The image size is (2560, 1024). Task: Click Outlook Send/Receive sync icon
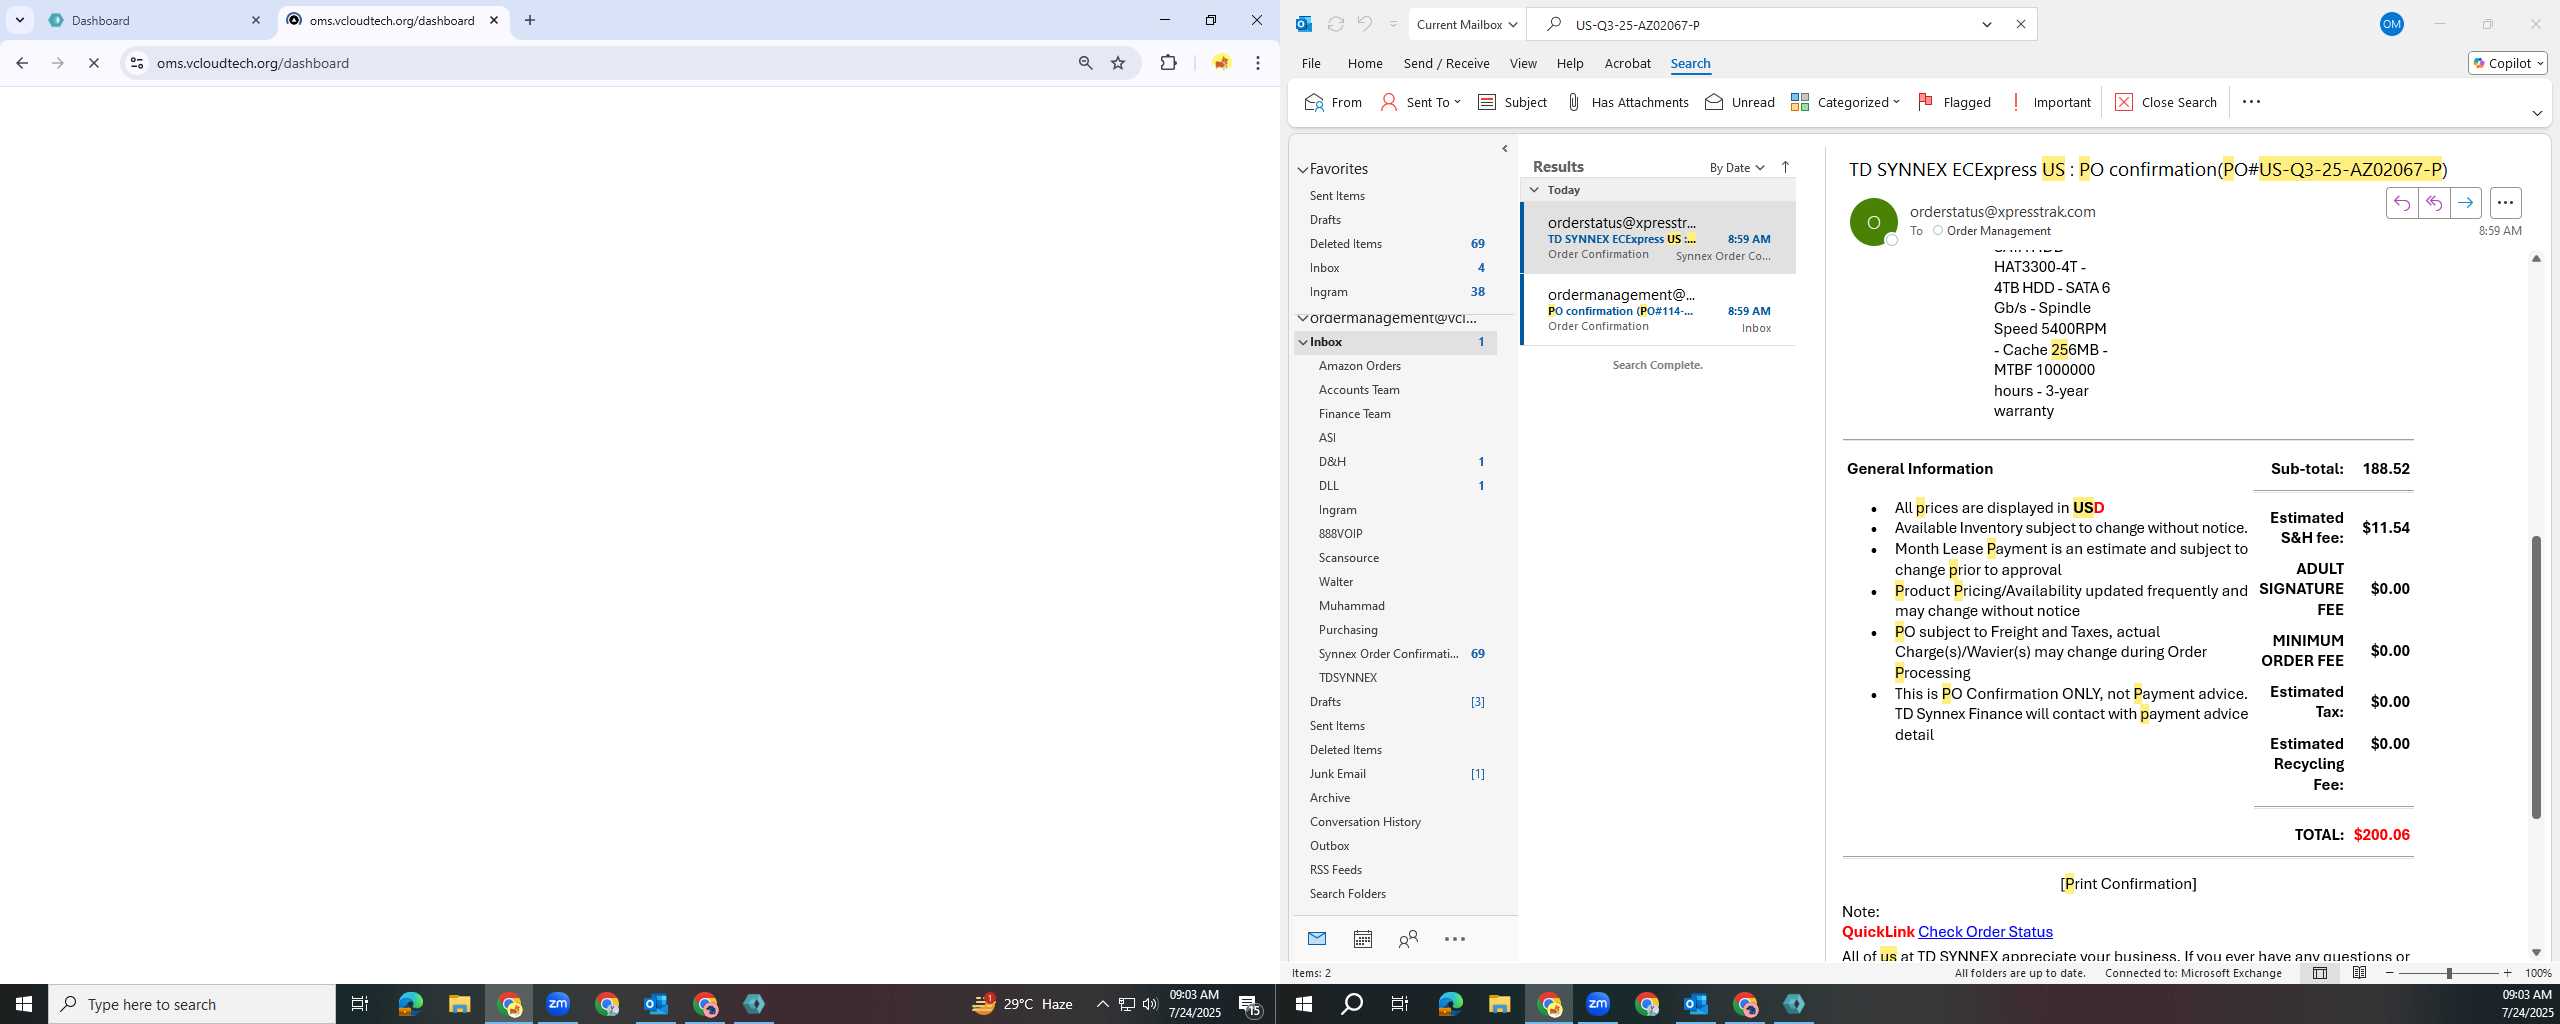1335,24
